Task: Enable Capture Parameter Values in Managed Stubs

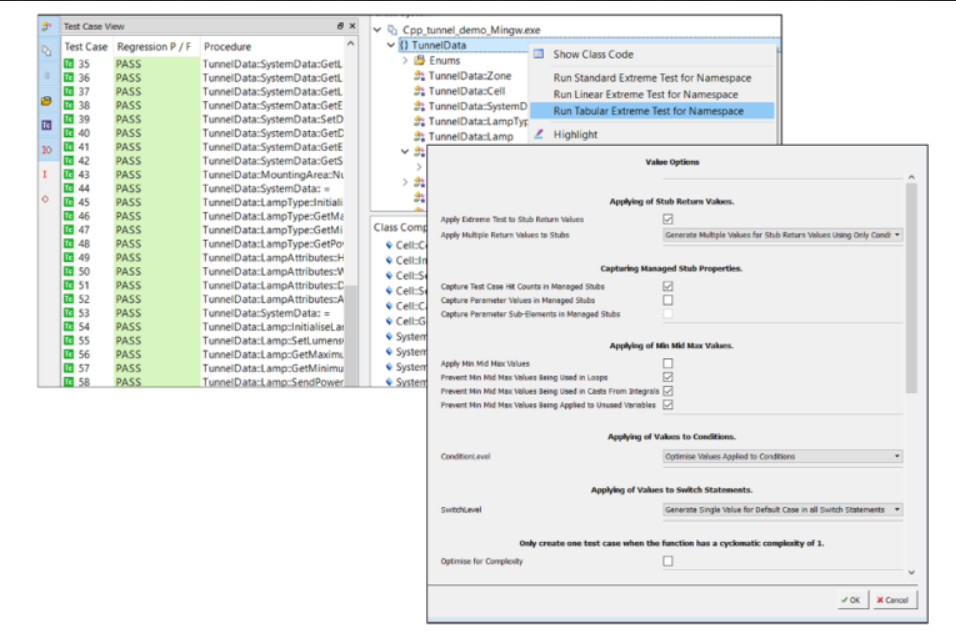Action: click(x=668, y=300)
